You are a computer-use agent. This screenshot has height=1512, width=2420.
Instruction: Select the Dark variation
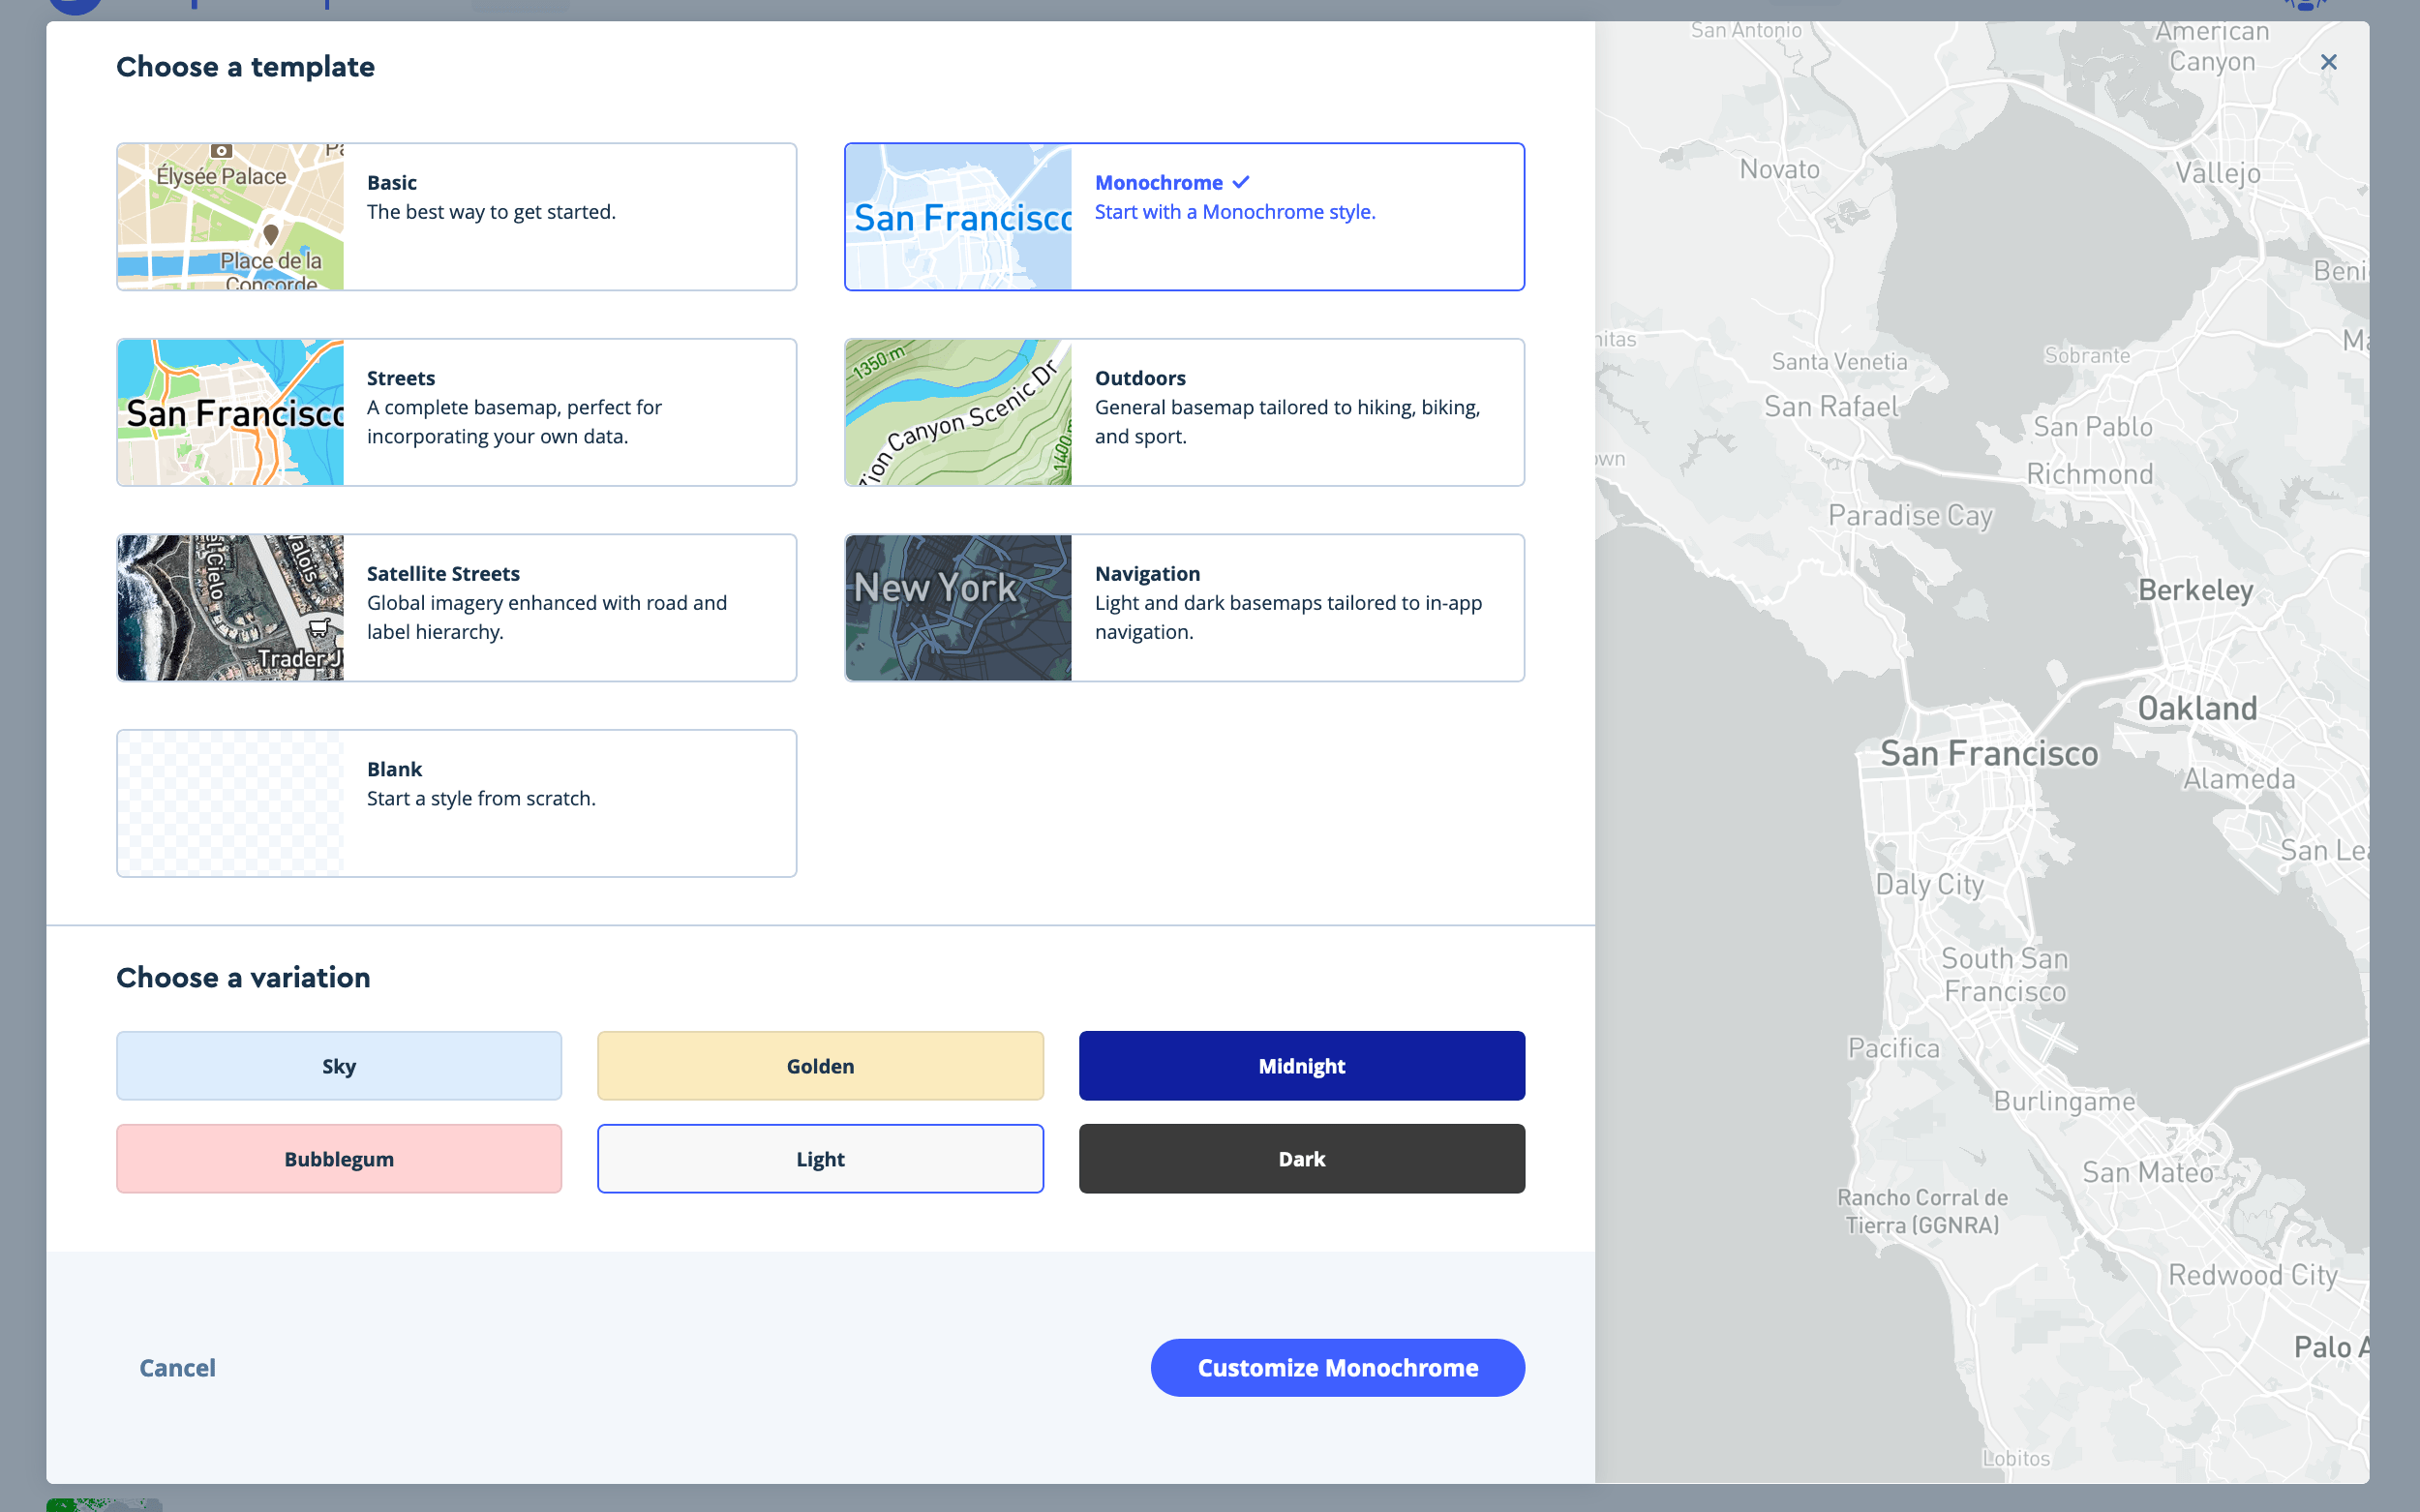(1301, 1159)
